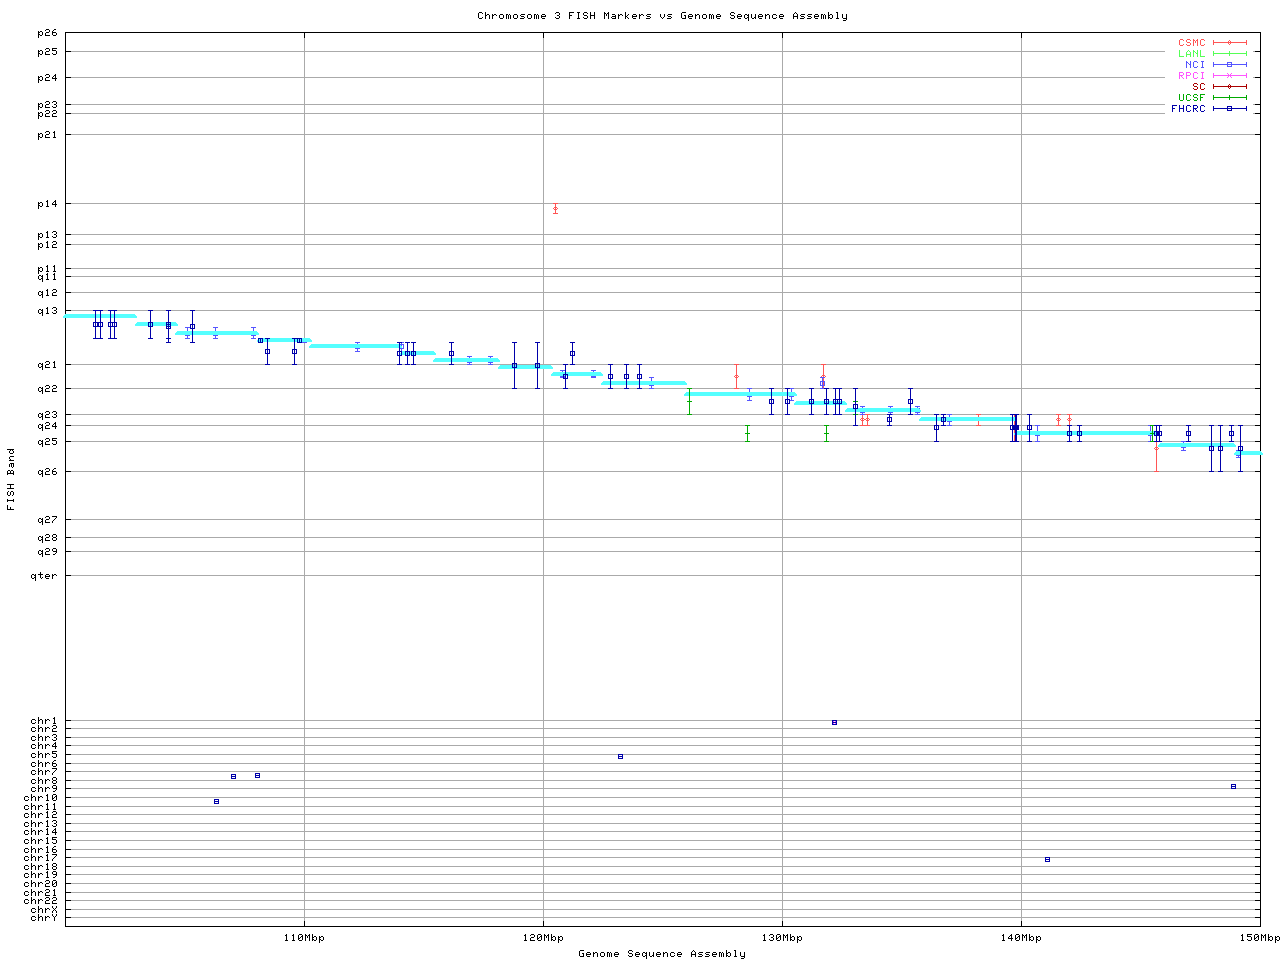The image size is (1280, 960).
Task: Select the blue marker on the chr1 row
Action: point(834,722)
